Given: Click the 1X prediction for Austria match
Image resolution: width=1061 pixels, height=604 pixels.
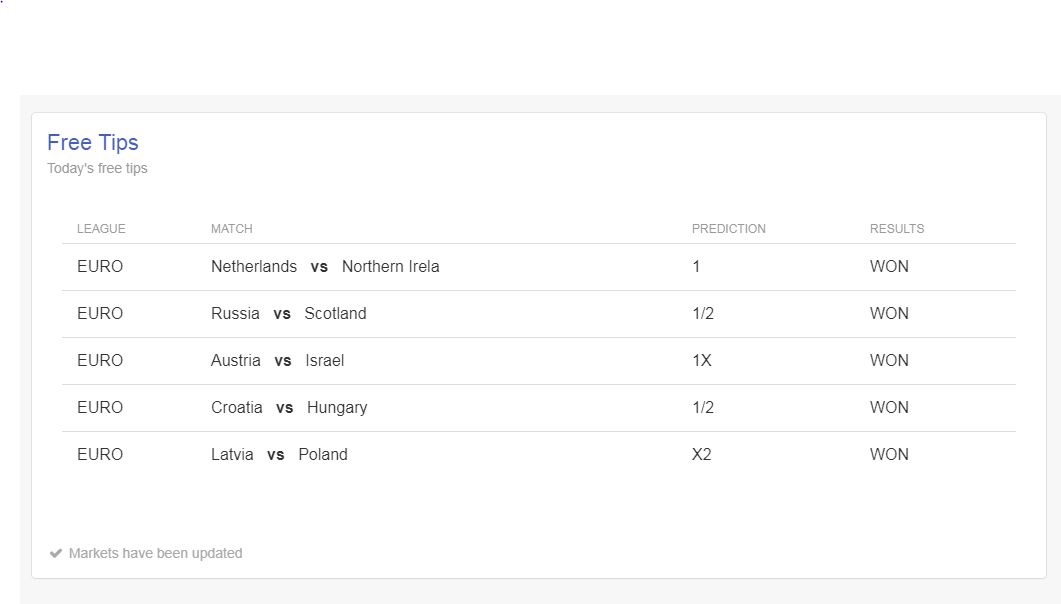Looking at the screenshot, I should click(x=702, y=361).
